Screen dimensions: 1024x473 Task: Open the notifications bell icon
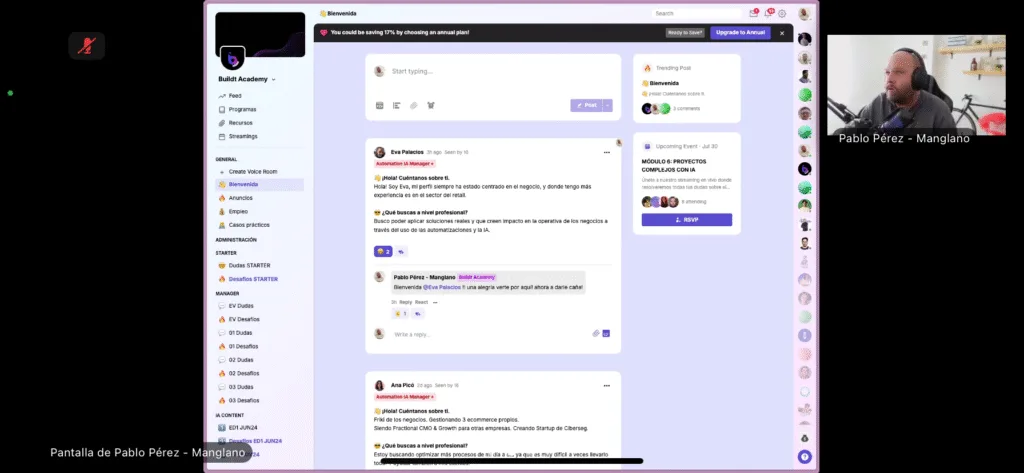pyautogui.click(x=769, y=13)
